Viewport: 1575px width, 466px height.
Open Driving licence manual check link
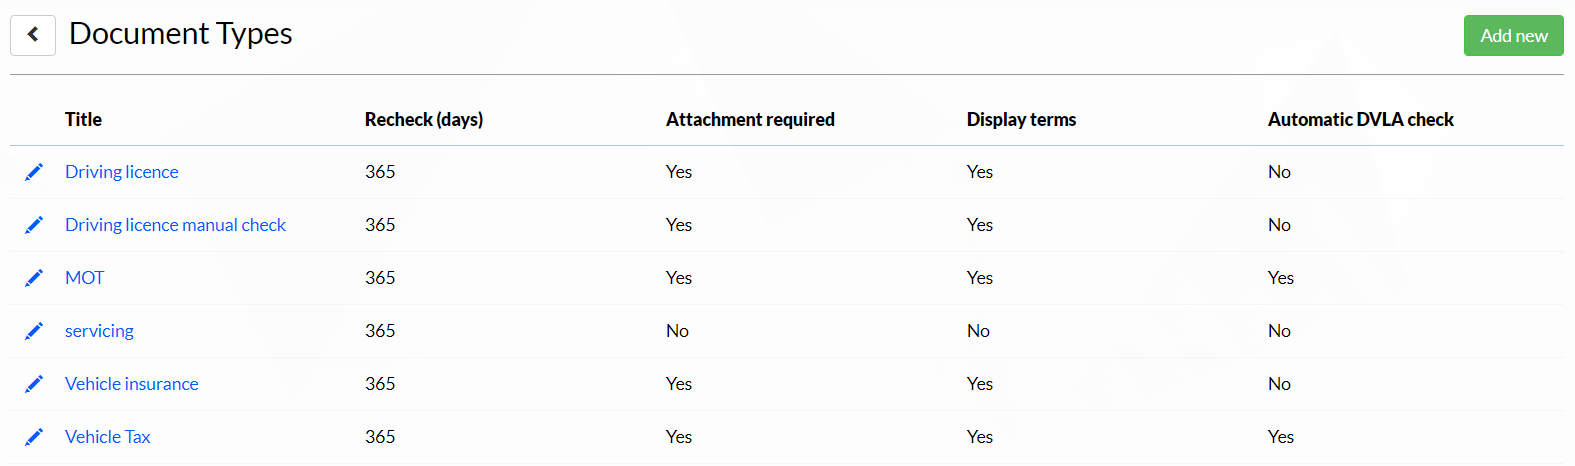point(175,225)
